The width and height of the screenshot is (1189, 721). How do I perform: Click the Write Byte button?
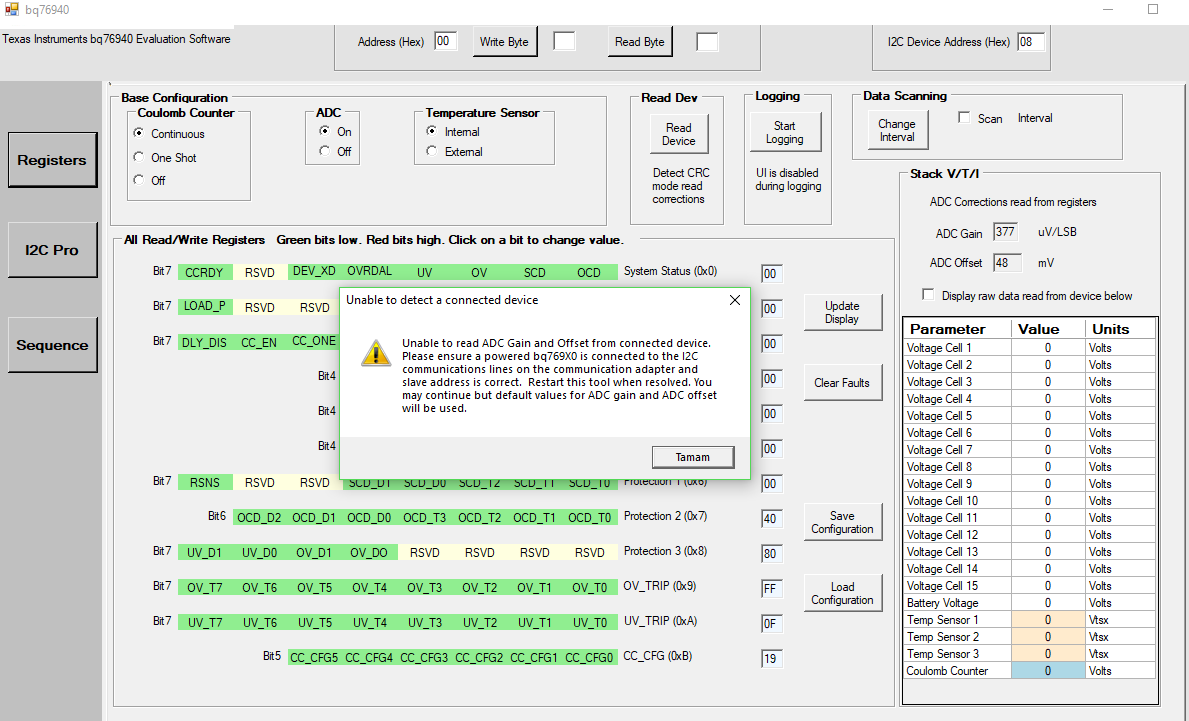point(504,42)
